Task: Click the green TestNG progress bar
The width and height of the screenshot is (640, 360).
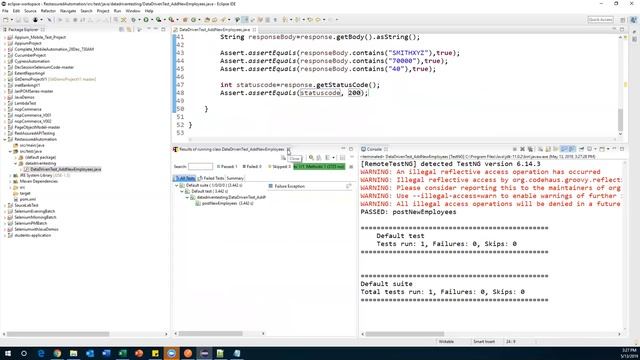Action: [319, 167]
